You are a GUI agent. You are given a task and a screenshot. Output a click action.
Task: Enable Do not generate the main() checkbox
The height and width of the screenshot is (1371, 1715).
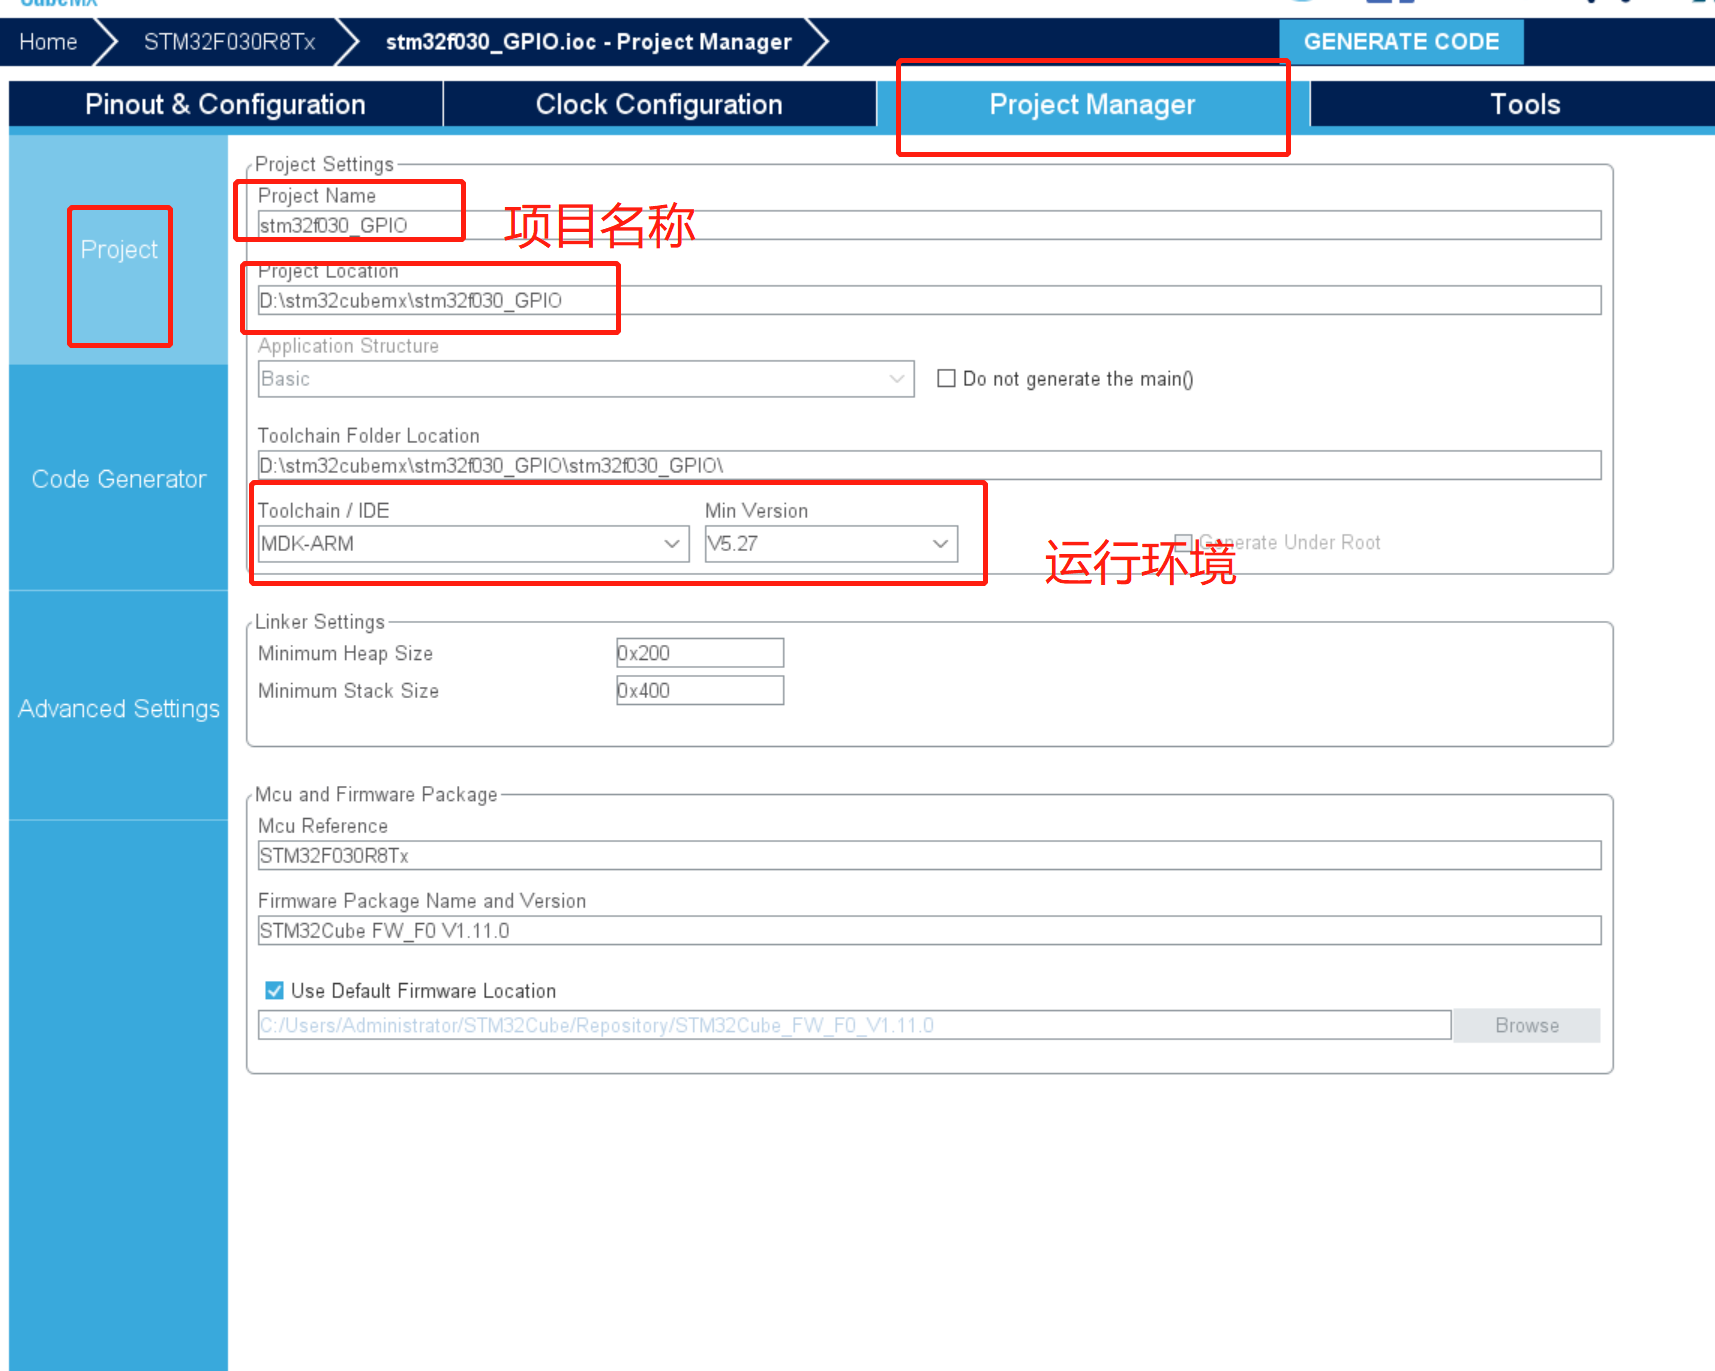coord(946,378)
